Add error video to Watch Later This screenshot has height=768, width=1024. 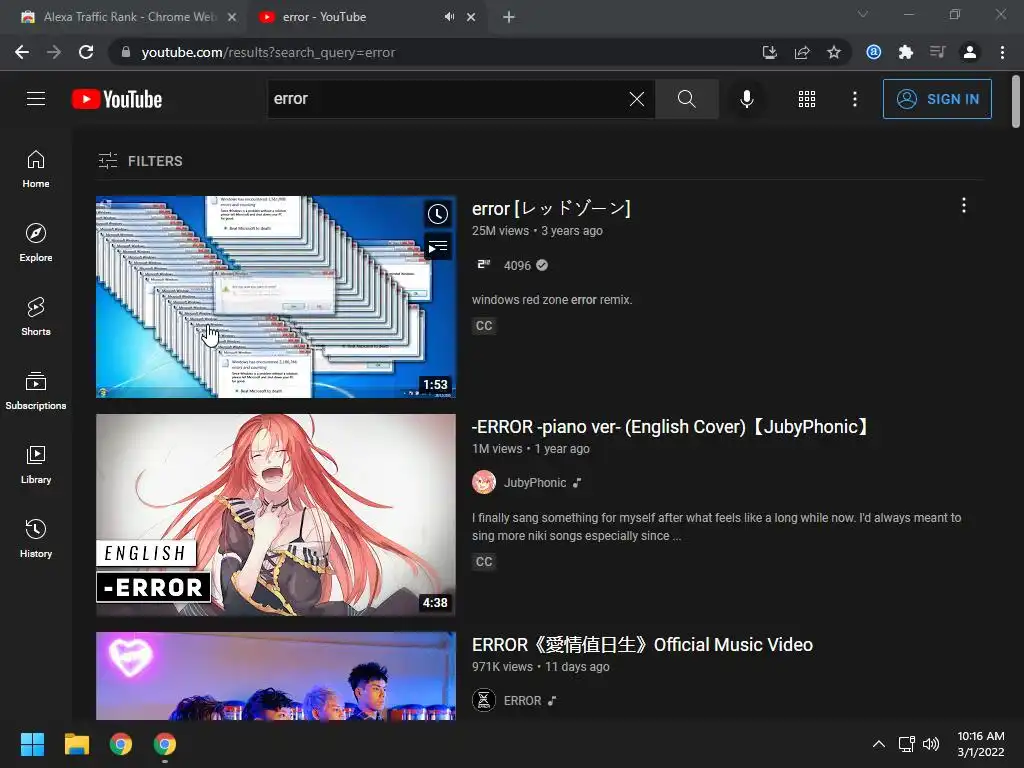tap(438, 214)
